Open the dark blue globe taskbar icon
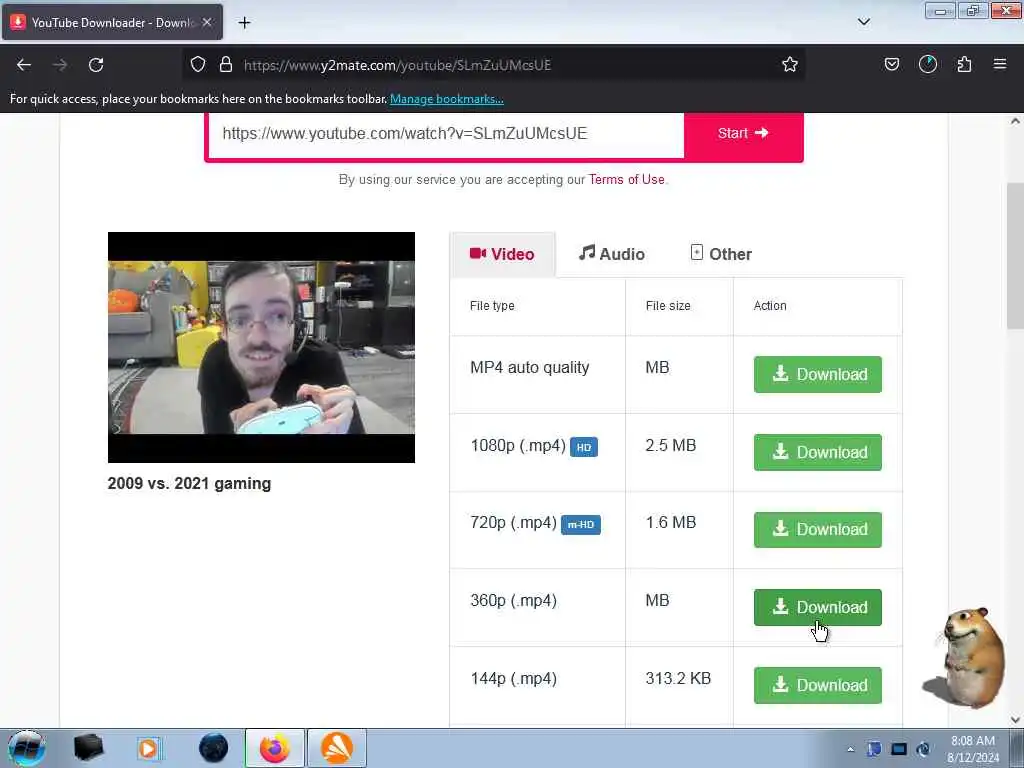Viewport: 1024px width, 768px height. coord(214,748)
